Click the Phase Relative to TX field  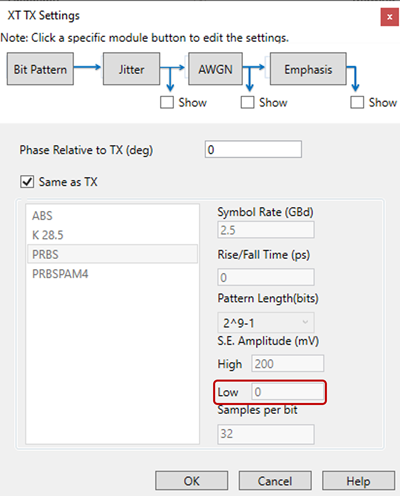pos(253,149)
